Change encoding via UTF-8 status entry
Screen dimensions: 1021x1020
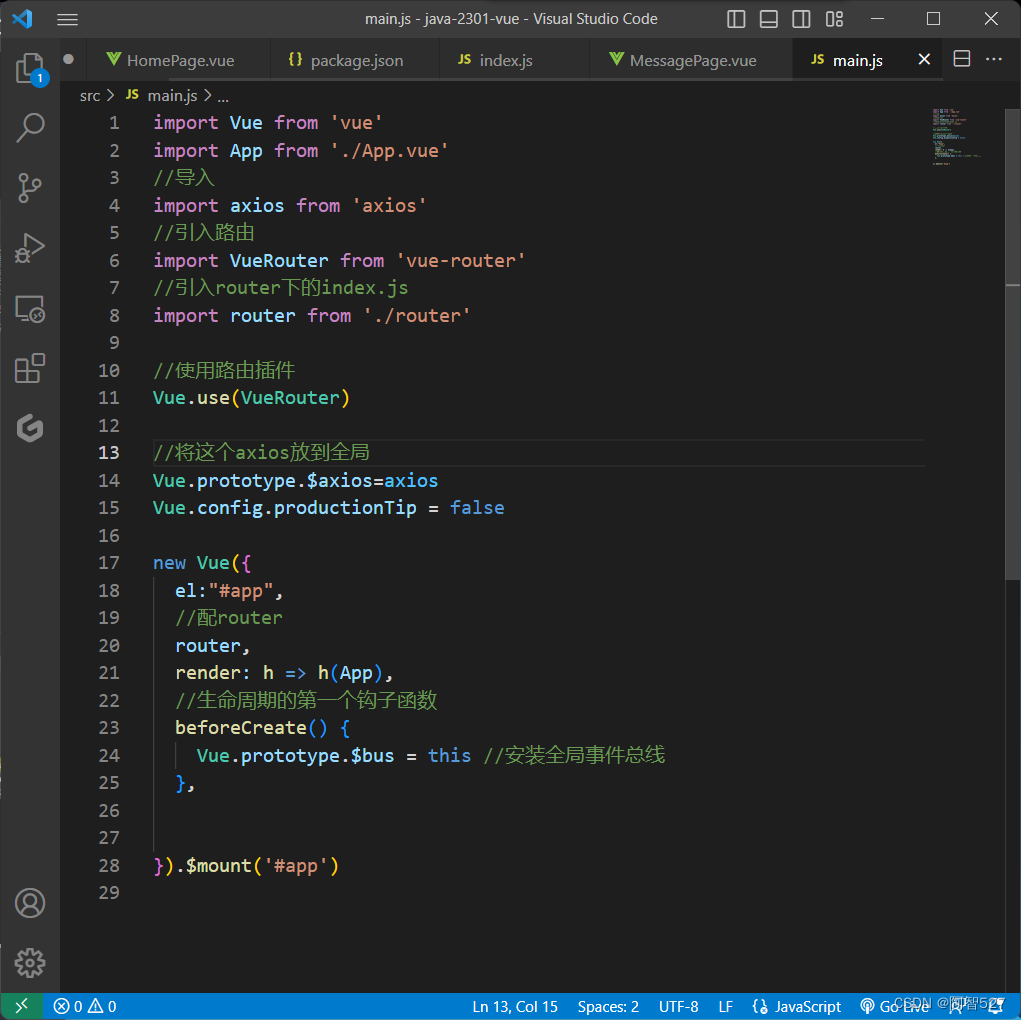click(x=678, y=1006)
